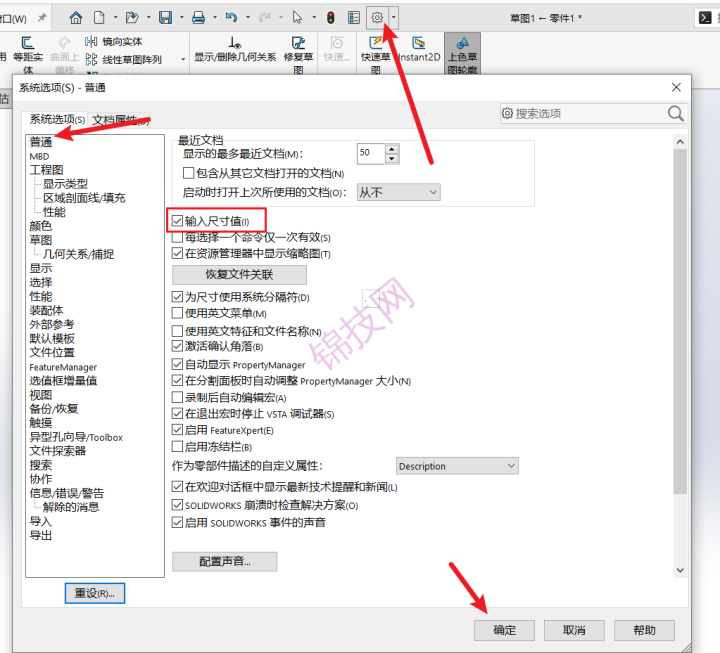The image size is (720, 653).
Task: Click Repair Sketch (修复草图) tool
Action: pos(298,56)
